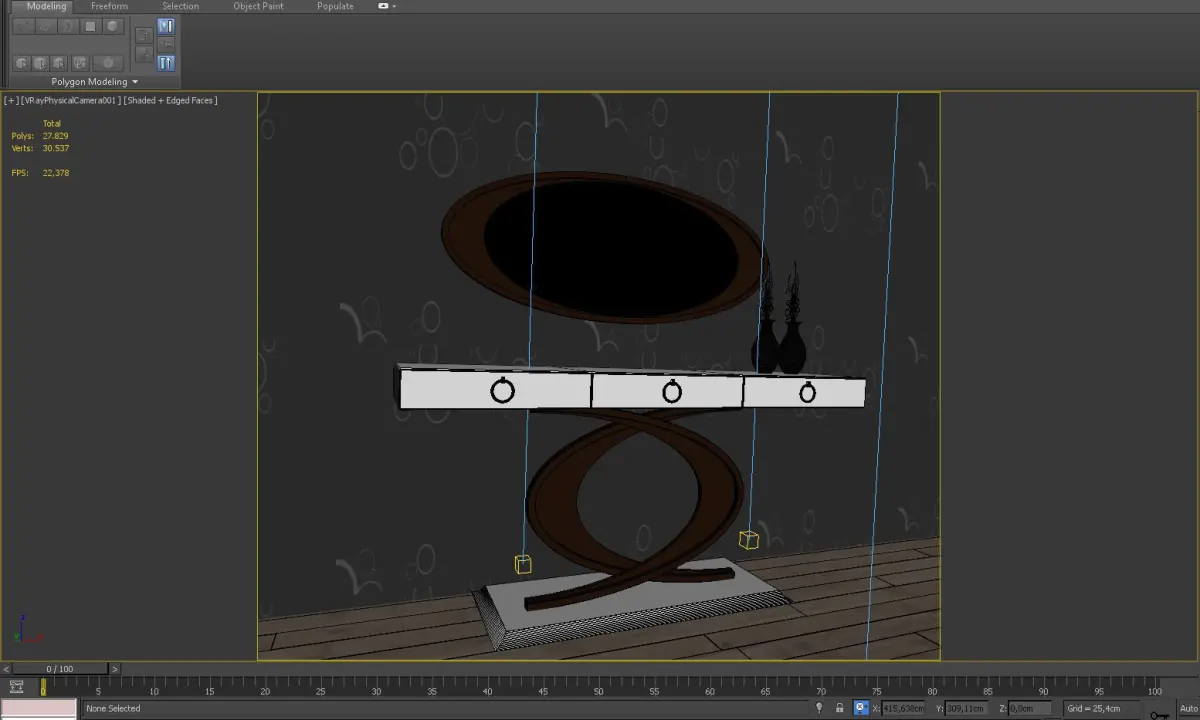Click the X coordinate input field
The width and height of the screenshot is (1200, 720).
(x=904, y=708)
